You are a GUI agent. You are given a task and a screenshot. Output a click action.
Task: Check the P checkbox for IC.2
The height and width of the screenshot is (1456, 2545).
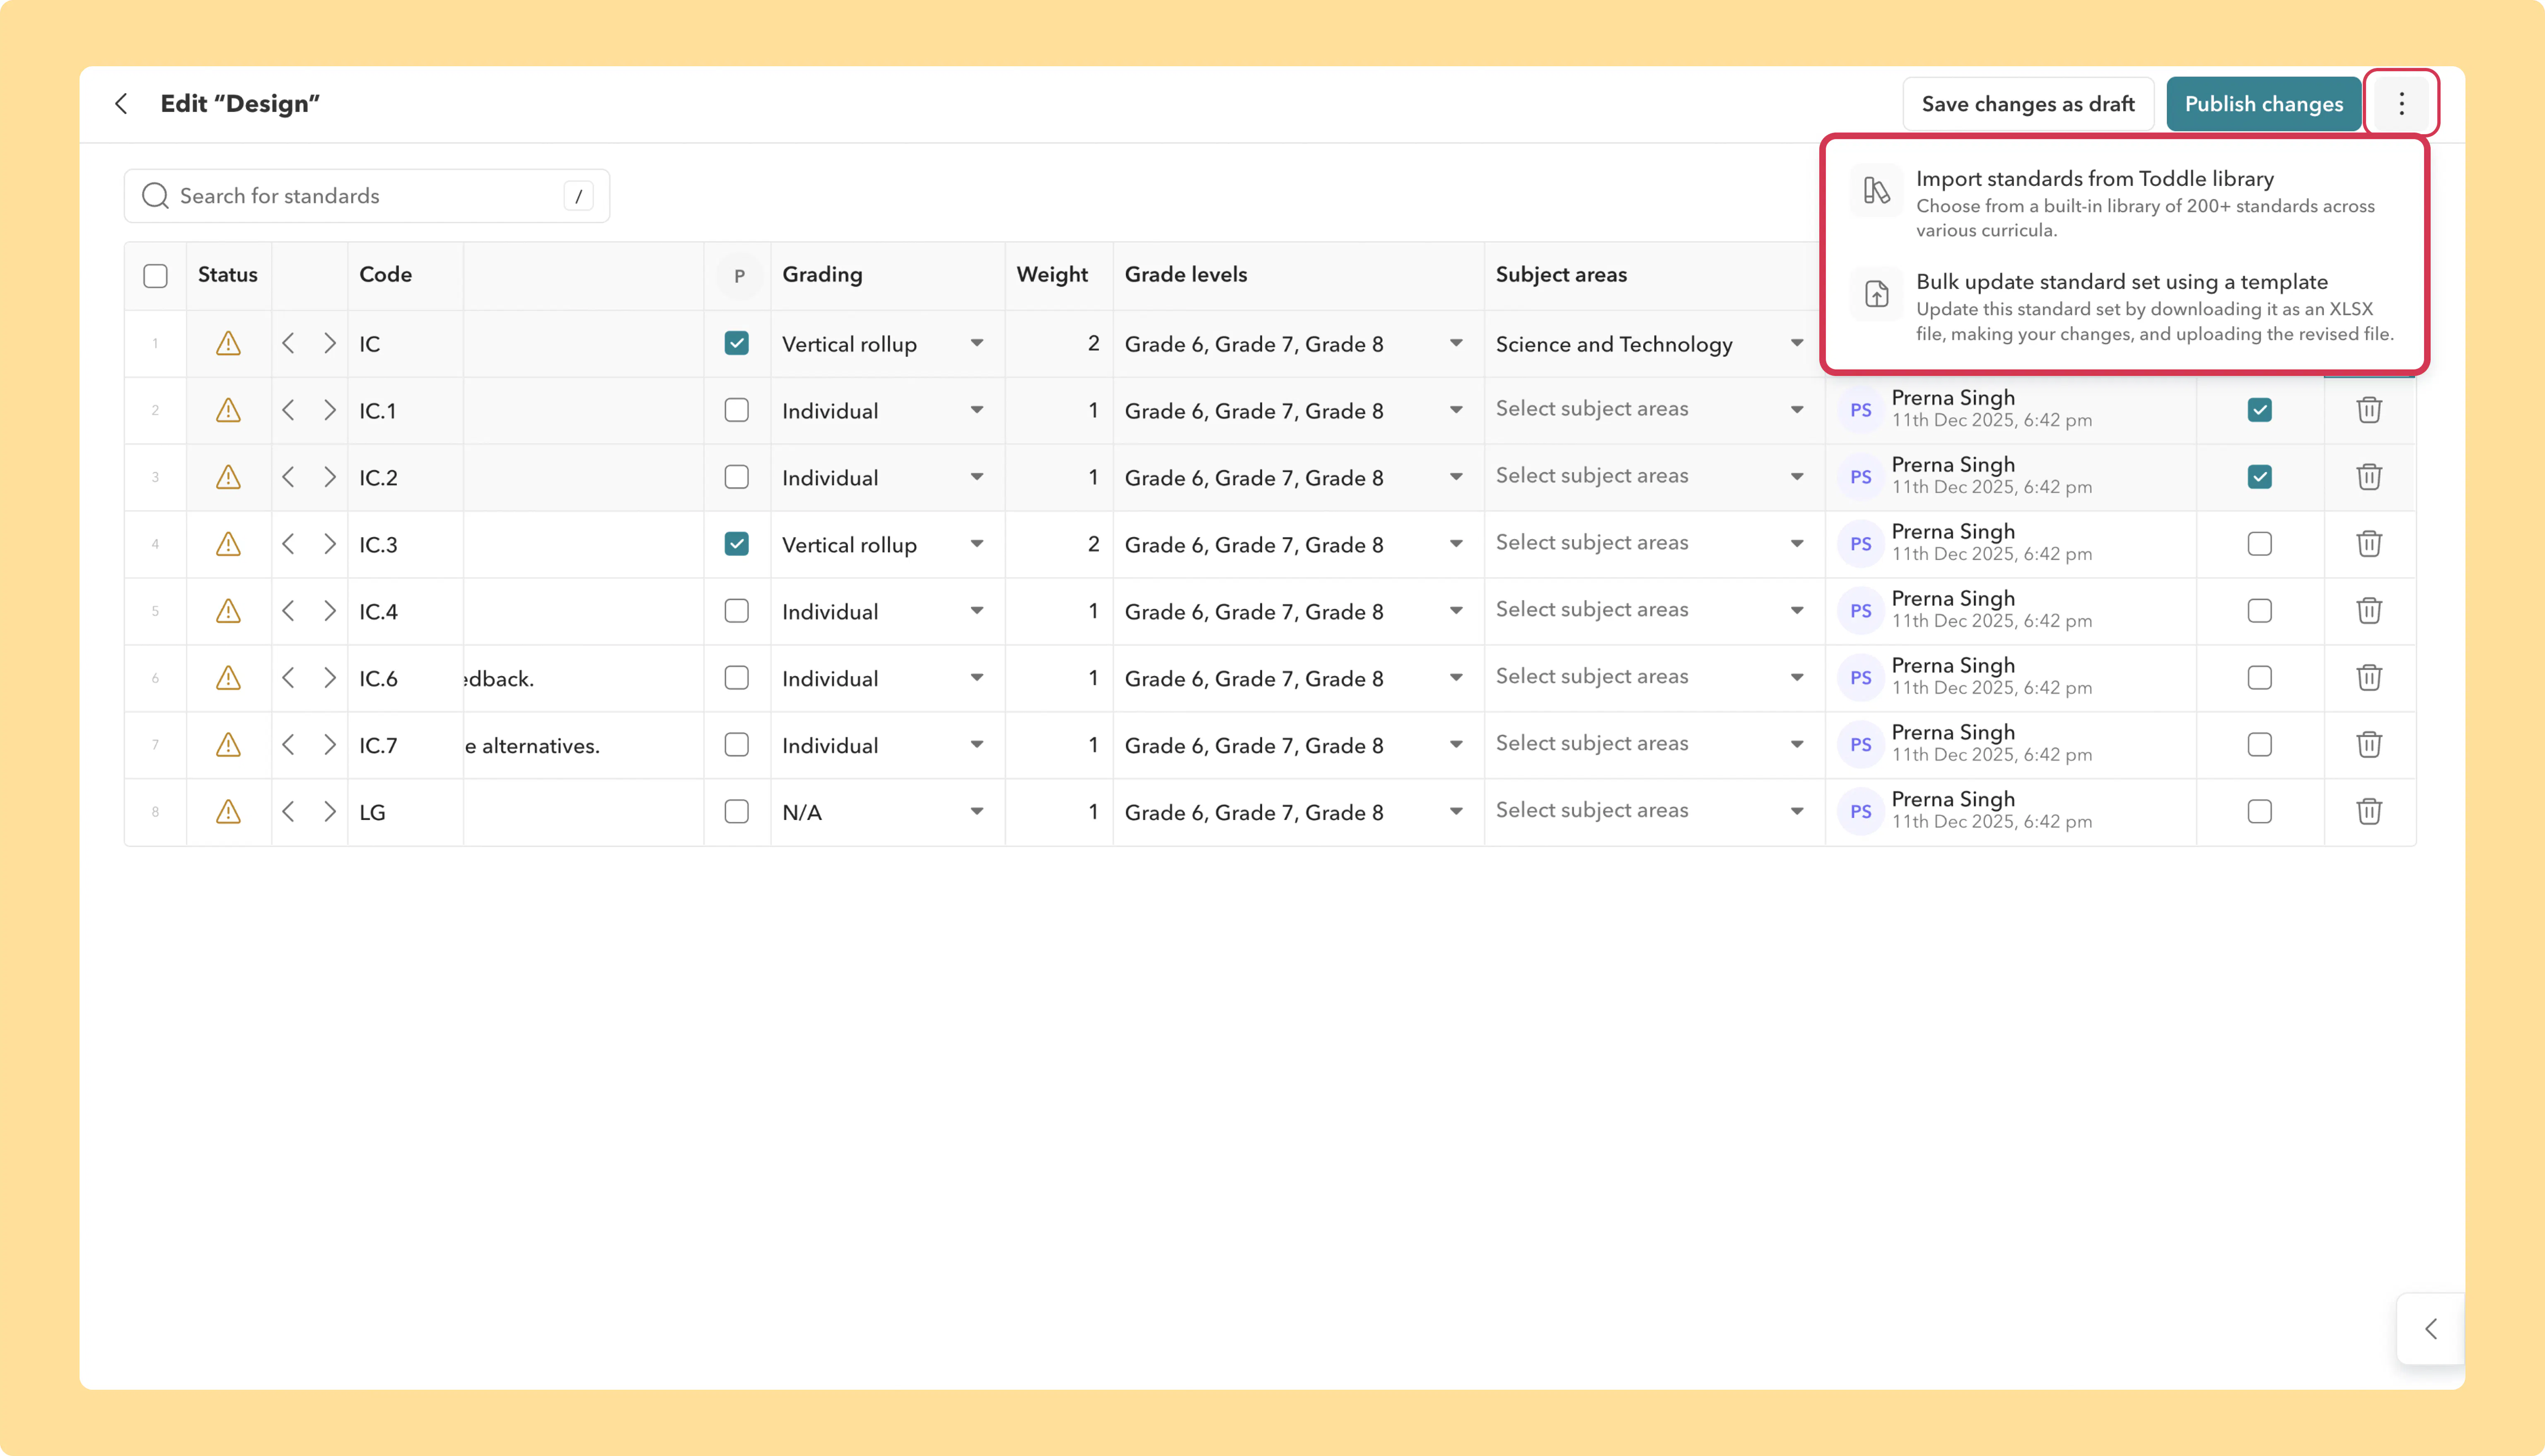pos(737,478)
